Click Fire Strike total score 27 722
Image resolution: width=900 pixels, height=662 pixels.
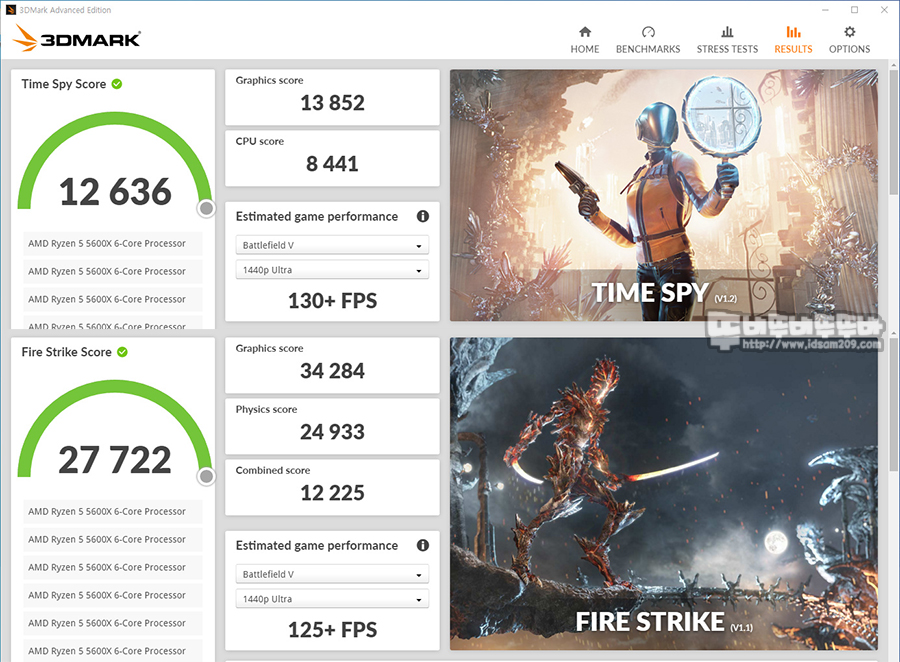(x=115, y=460)
